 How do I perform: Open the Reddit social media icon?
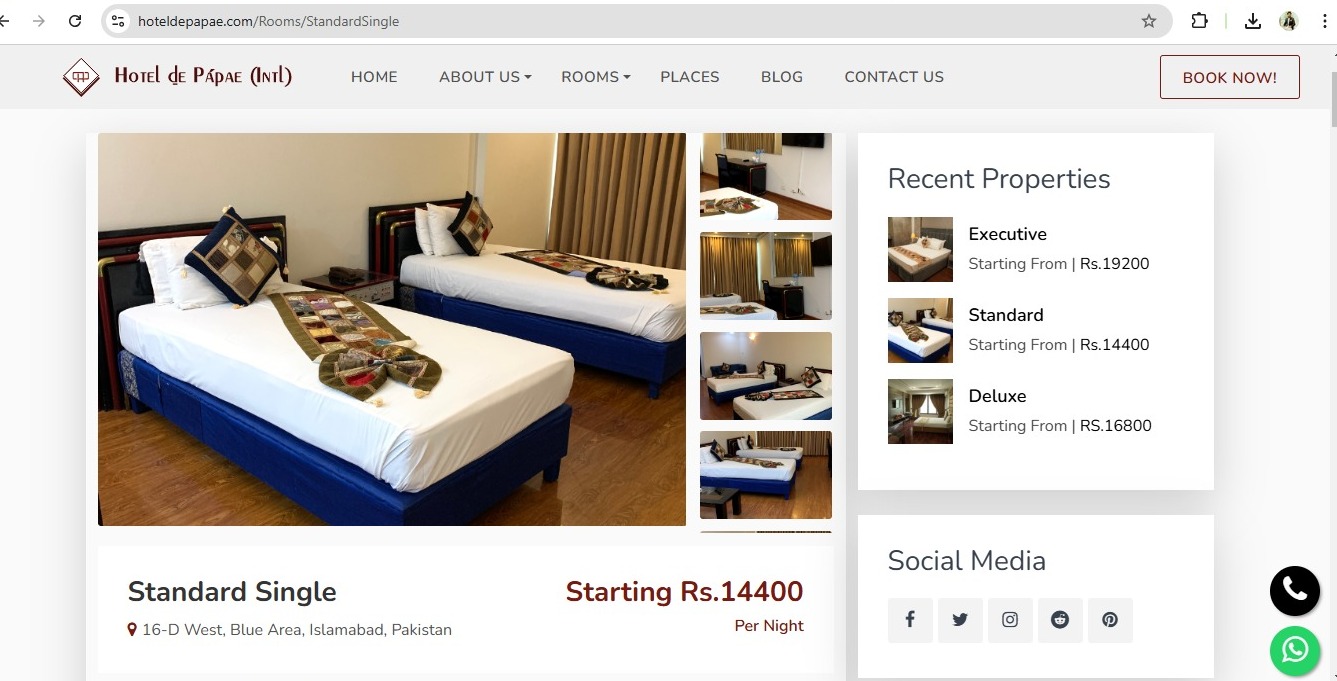pos(1060,620)
